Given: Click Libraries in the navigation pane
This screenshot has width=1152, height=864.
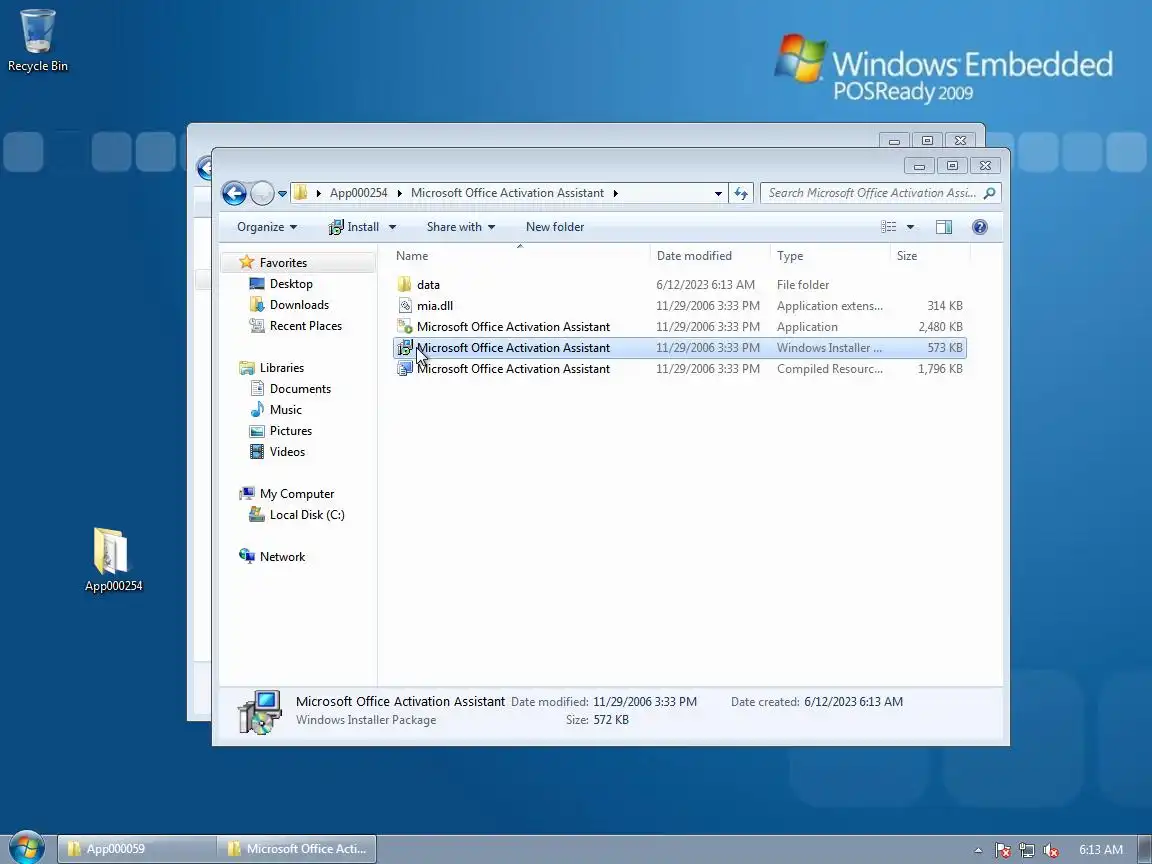Looking at the screenshot, I should click(281, 368).
